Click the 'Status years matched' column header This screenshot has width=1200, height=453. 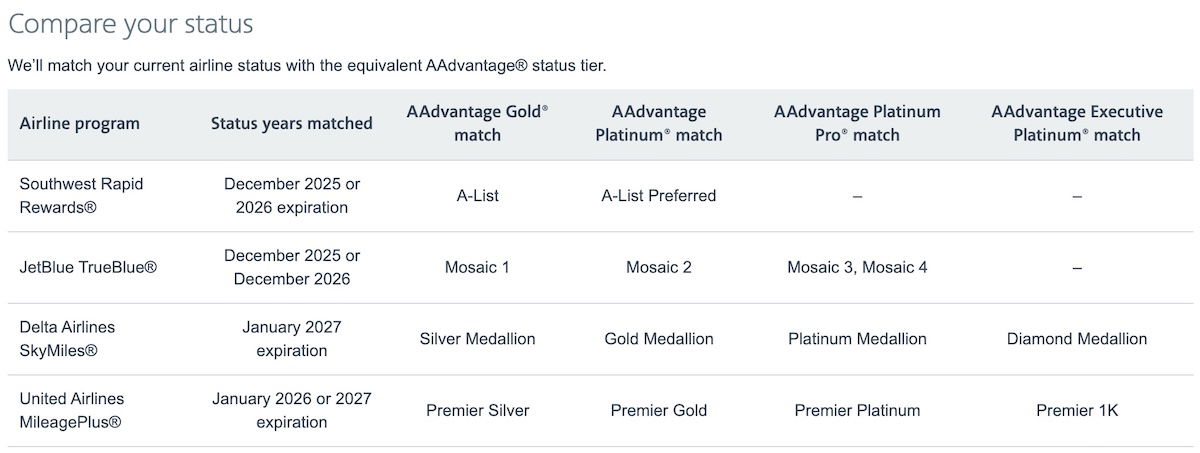coord(291,124)
